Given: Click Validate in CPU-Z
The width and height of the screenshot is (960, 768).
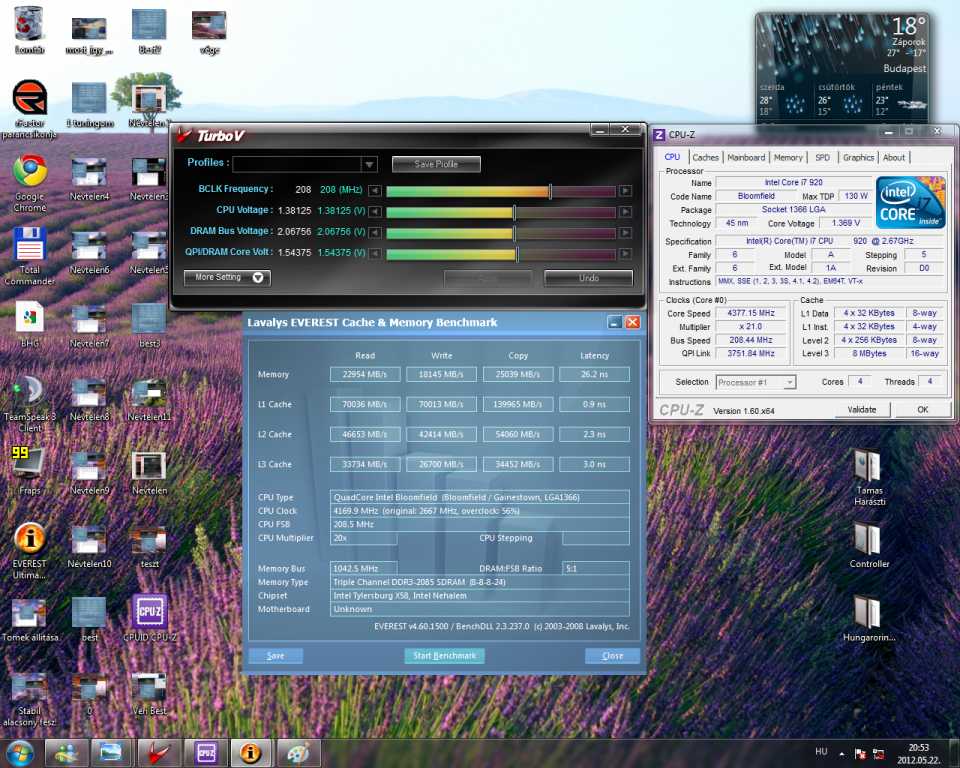Looking at the screenshot, I should pyautogui.click(x=862, y=410).
